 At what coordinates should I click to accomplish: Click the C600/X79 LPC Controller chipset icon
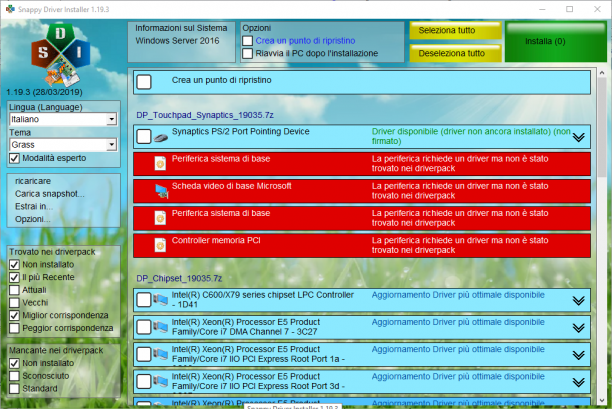click(x=160, y=300)
